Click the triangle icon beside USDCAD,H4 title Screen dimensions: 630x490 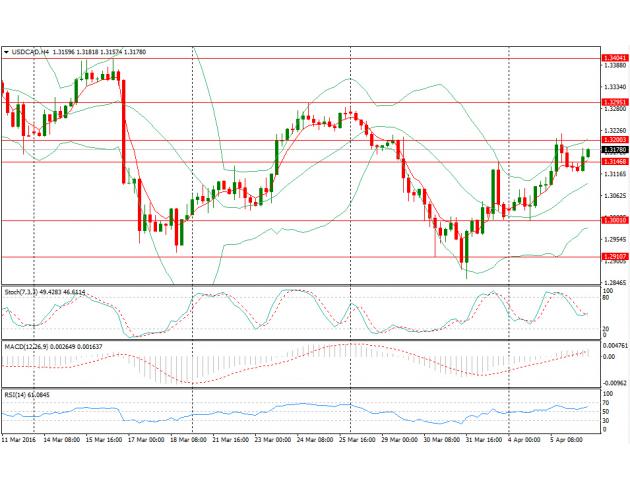[6, 52]
